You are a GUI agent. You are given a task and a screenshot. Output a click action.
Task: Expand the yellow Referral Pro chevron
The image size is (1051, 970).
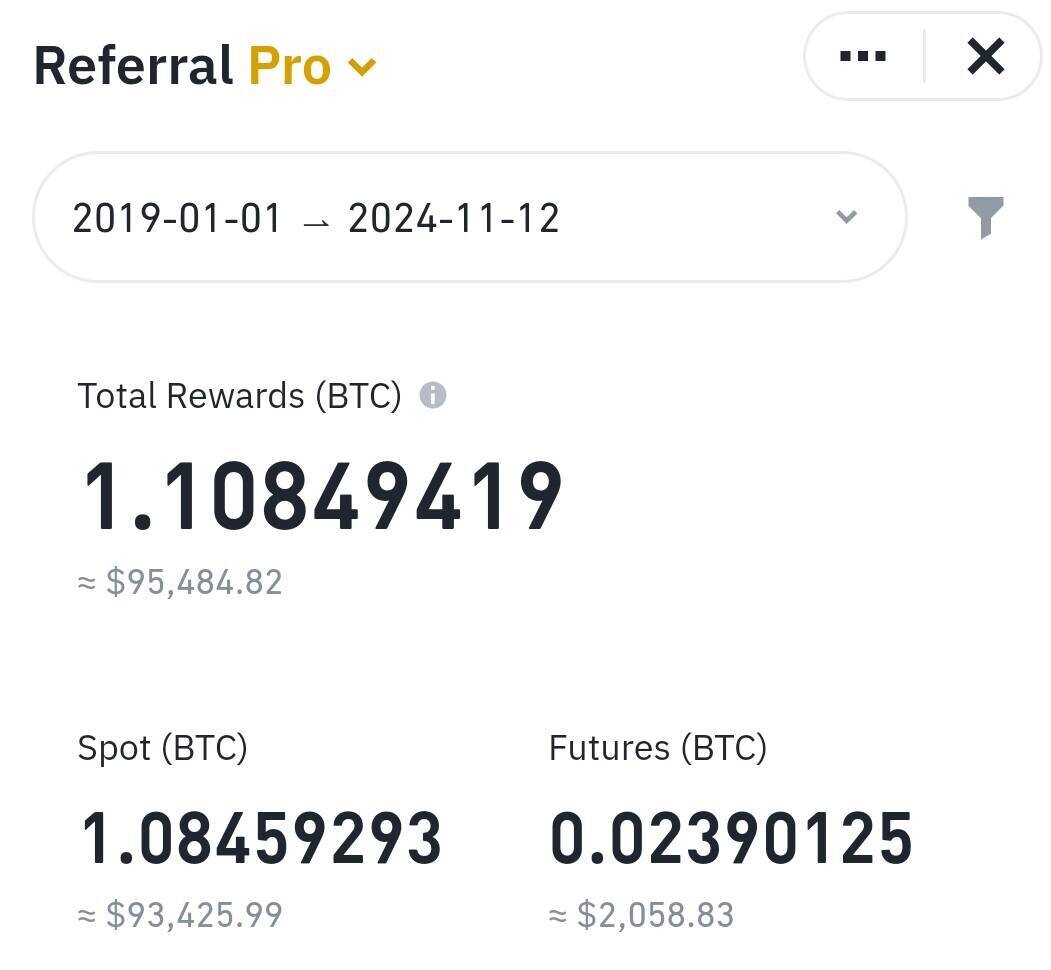pos(362,67)
